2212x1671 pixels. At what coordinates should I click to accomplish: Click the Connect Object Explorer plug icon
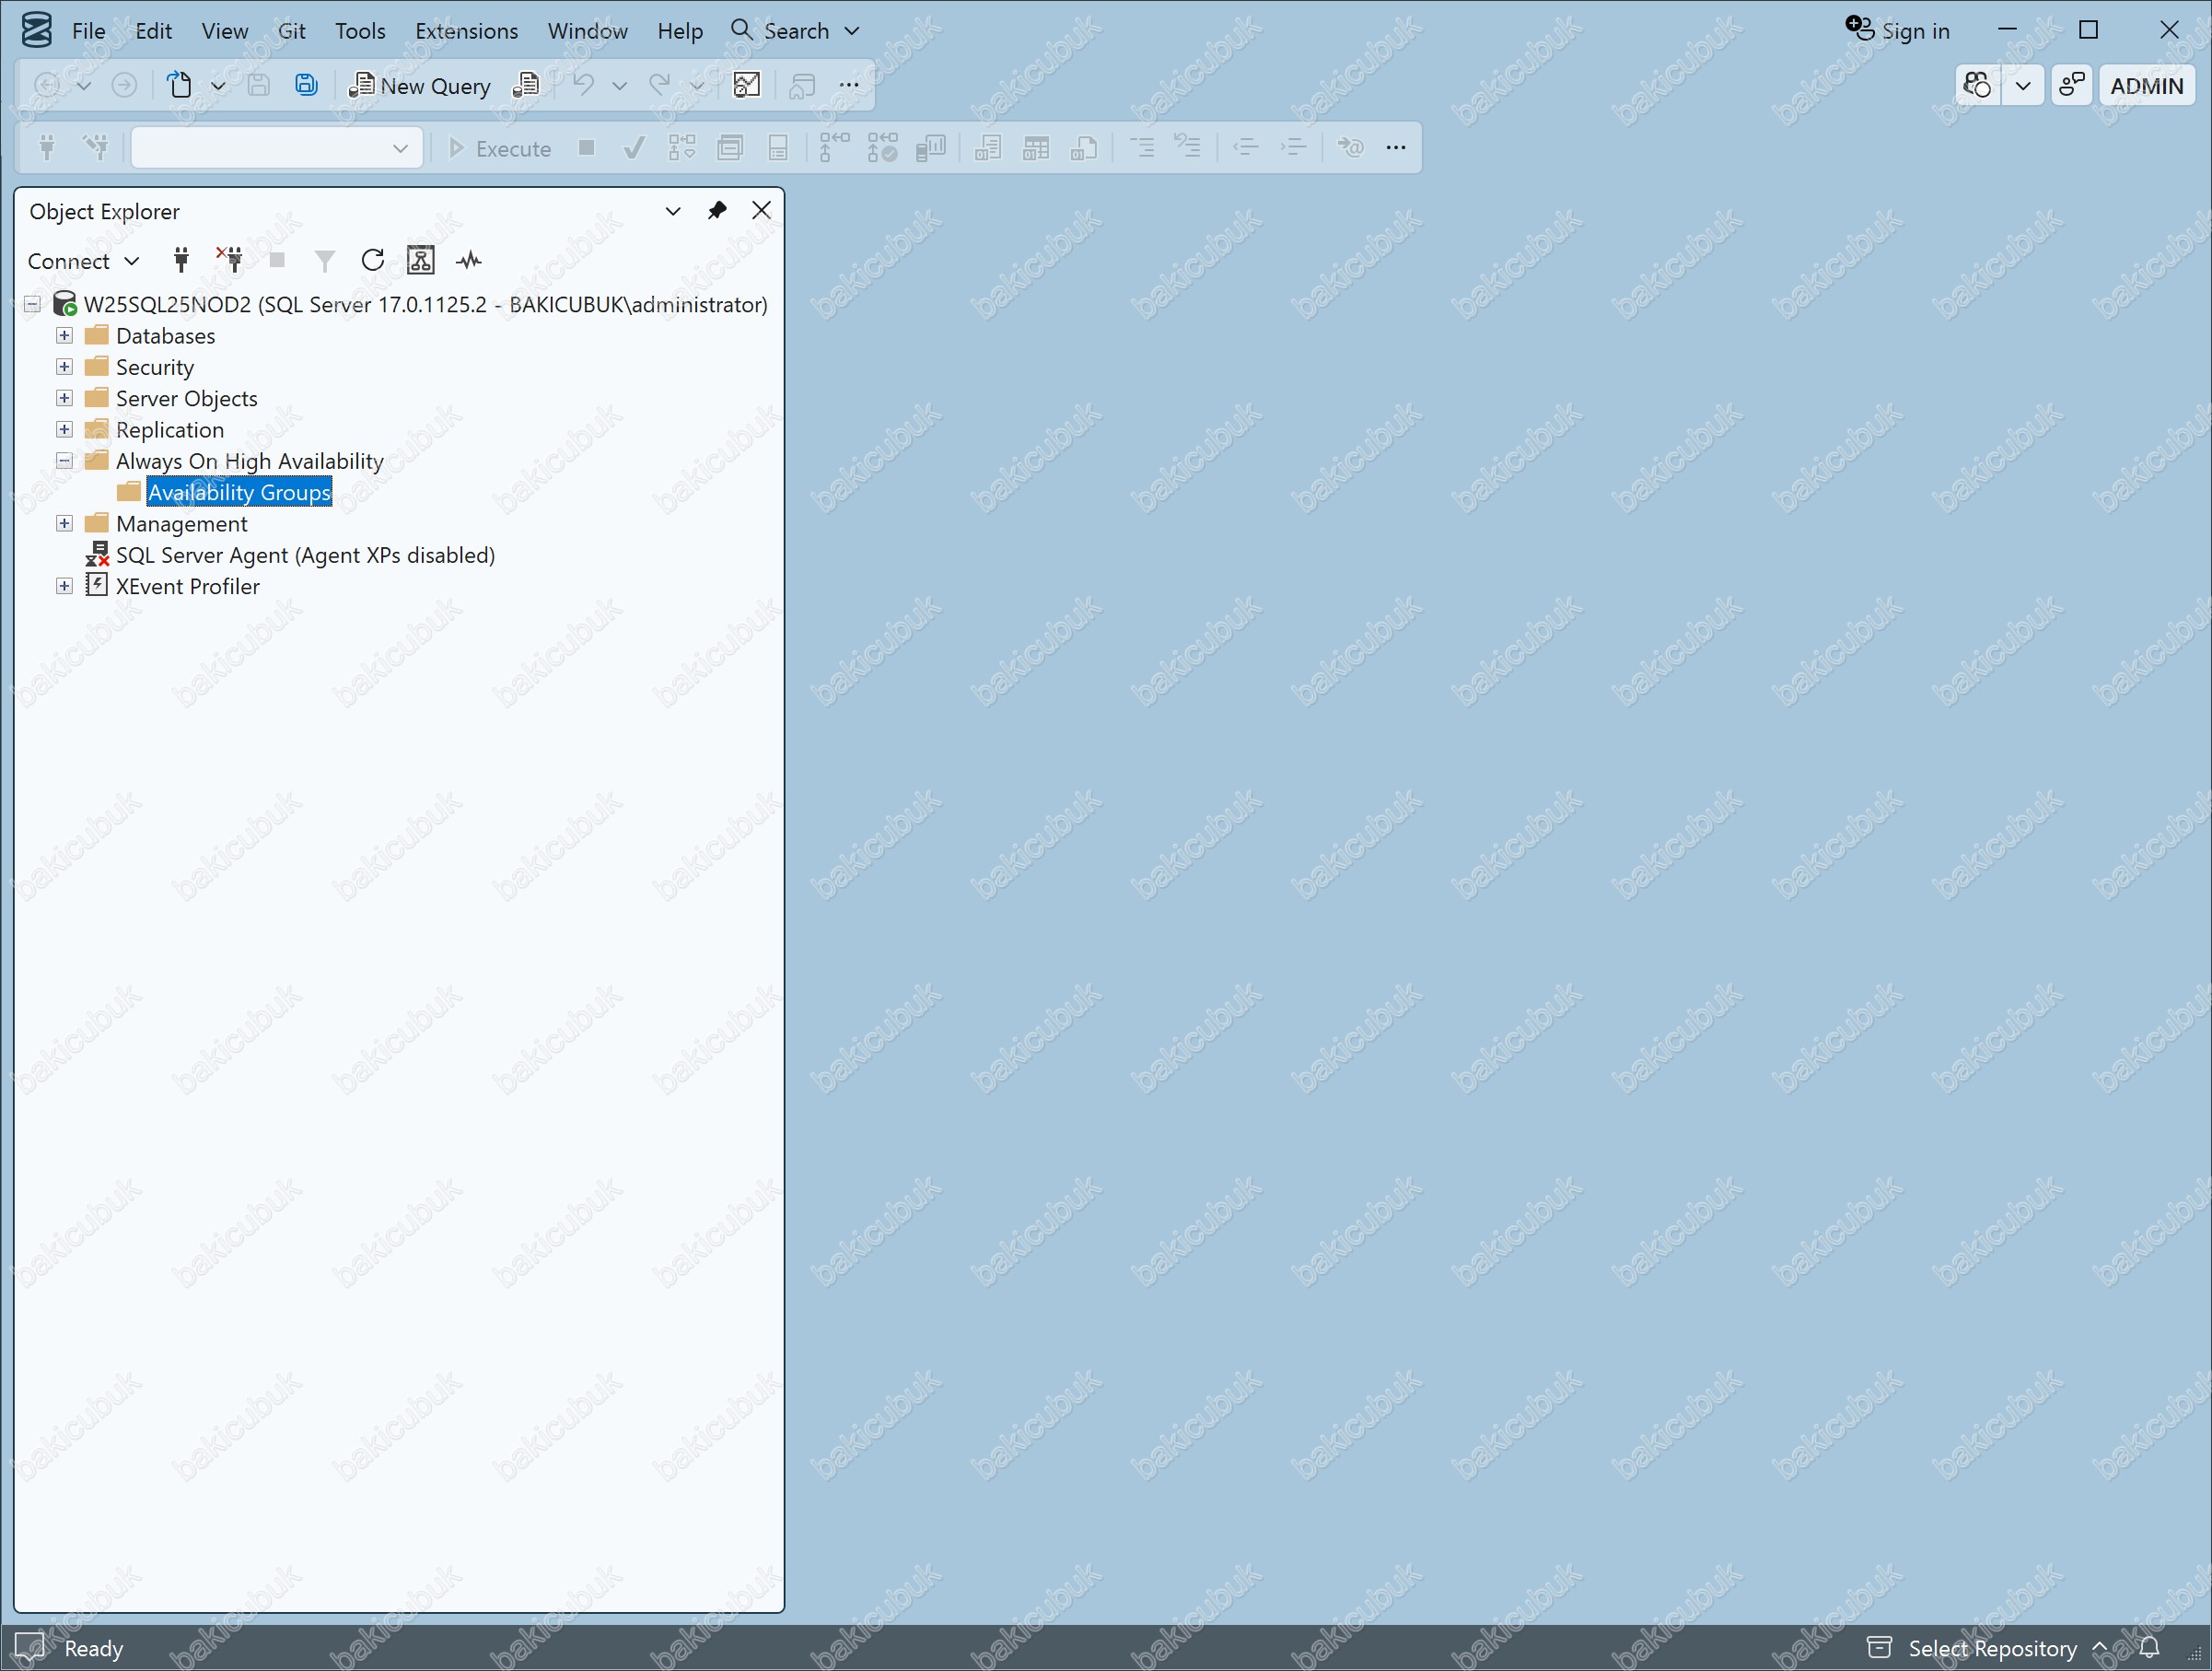click(x=181, y=261)
